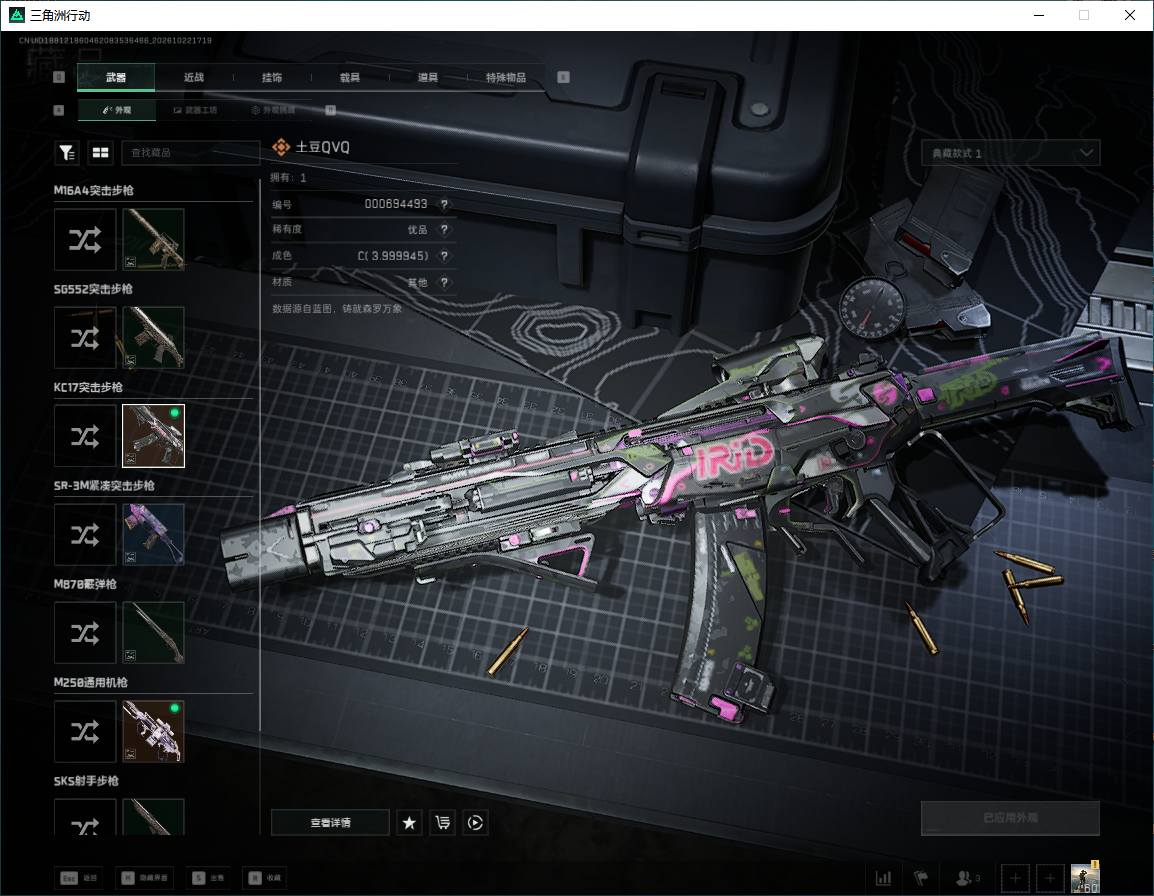Viewport: 1154px width, 896px height.
Task: Go to the 特殊物品 tab
Action: 506,77
